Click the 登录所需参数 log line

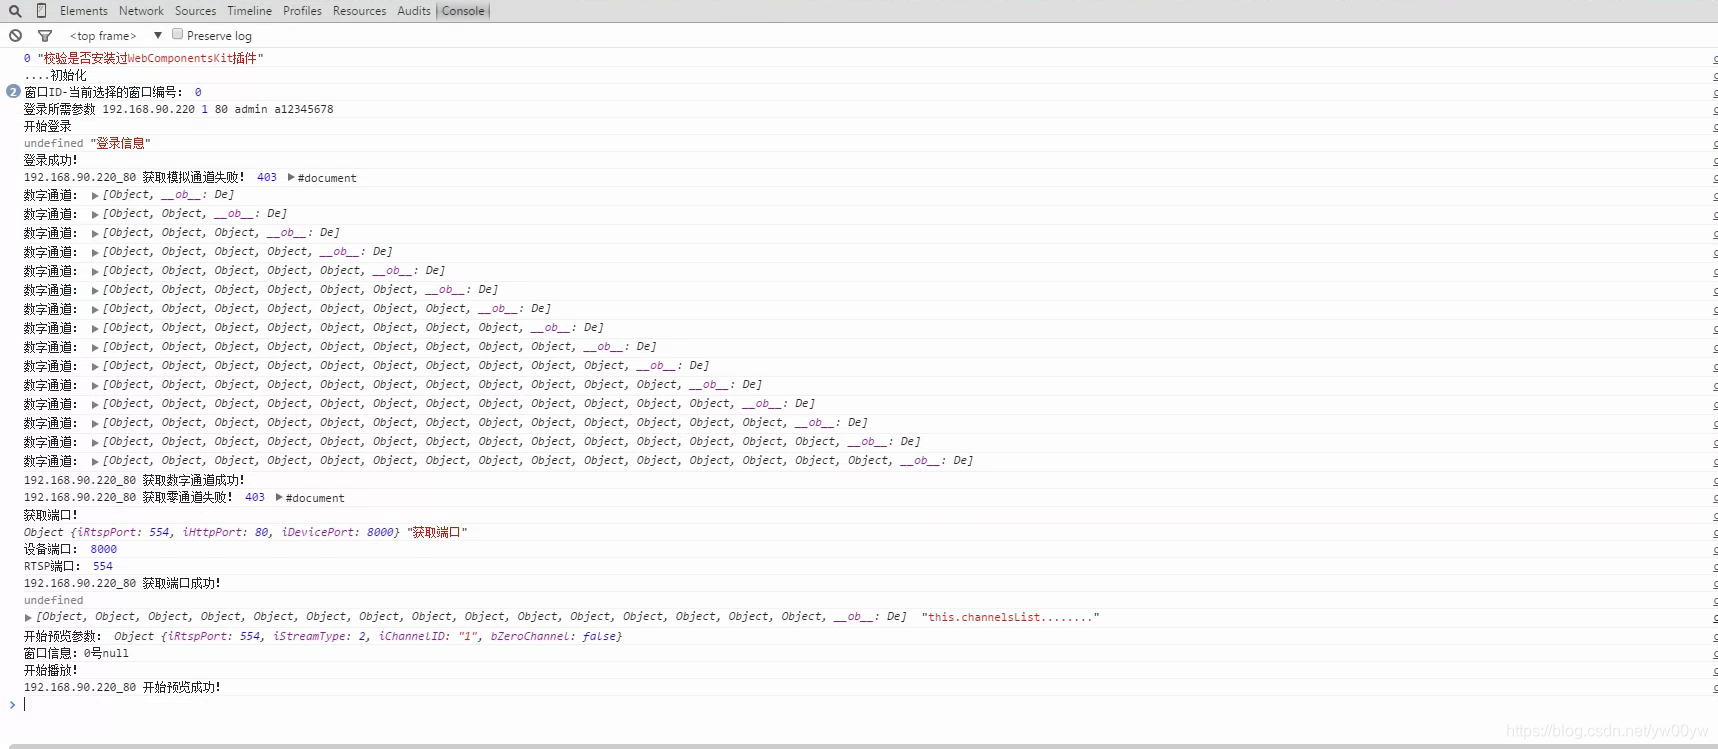[178, 109]
